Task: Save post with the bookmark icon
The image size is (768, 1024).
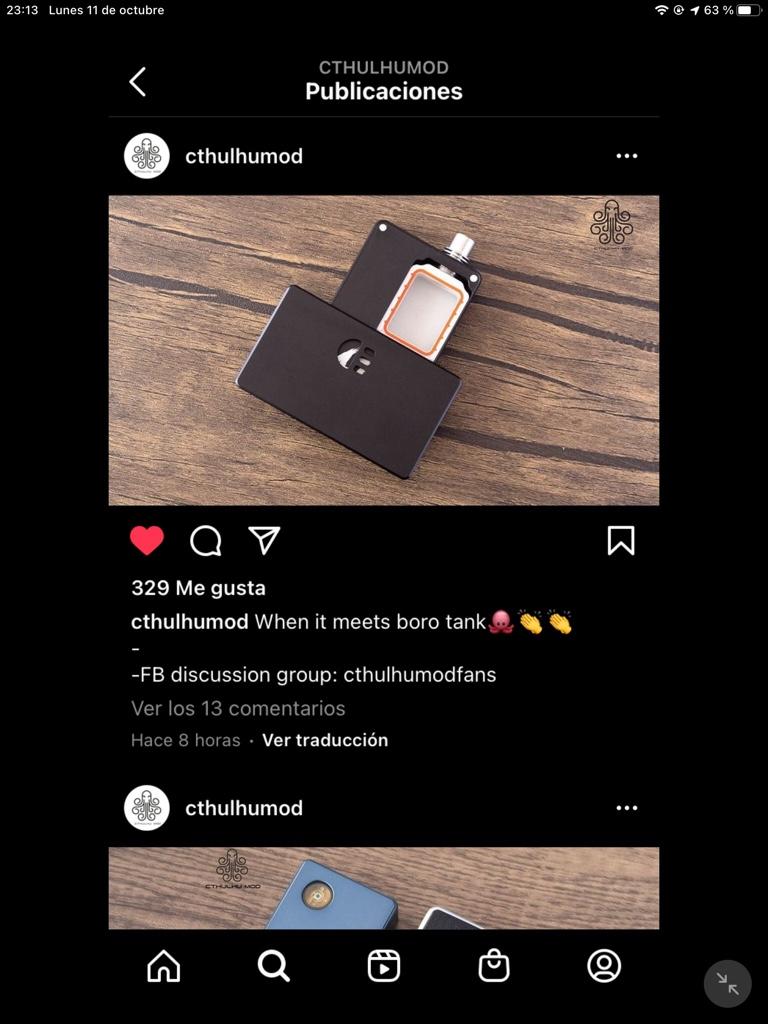Action: [x=620, y=541]
